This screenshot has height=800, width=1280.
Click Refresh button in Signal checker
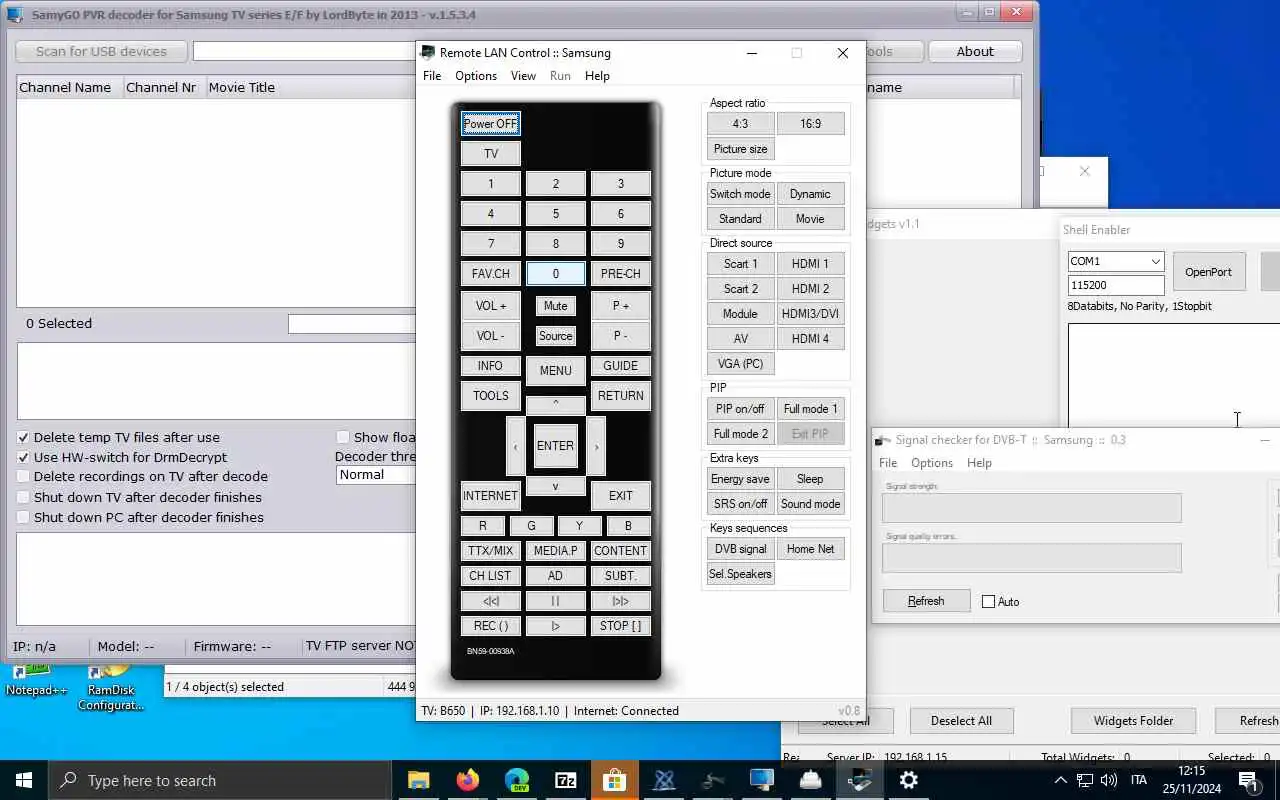point(926,601)
